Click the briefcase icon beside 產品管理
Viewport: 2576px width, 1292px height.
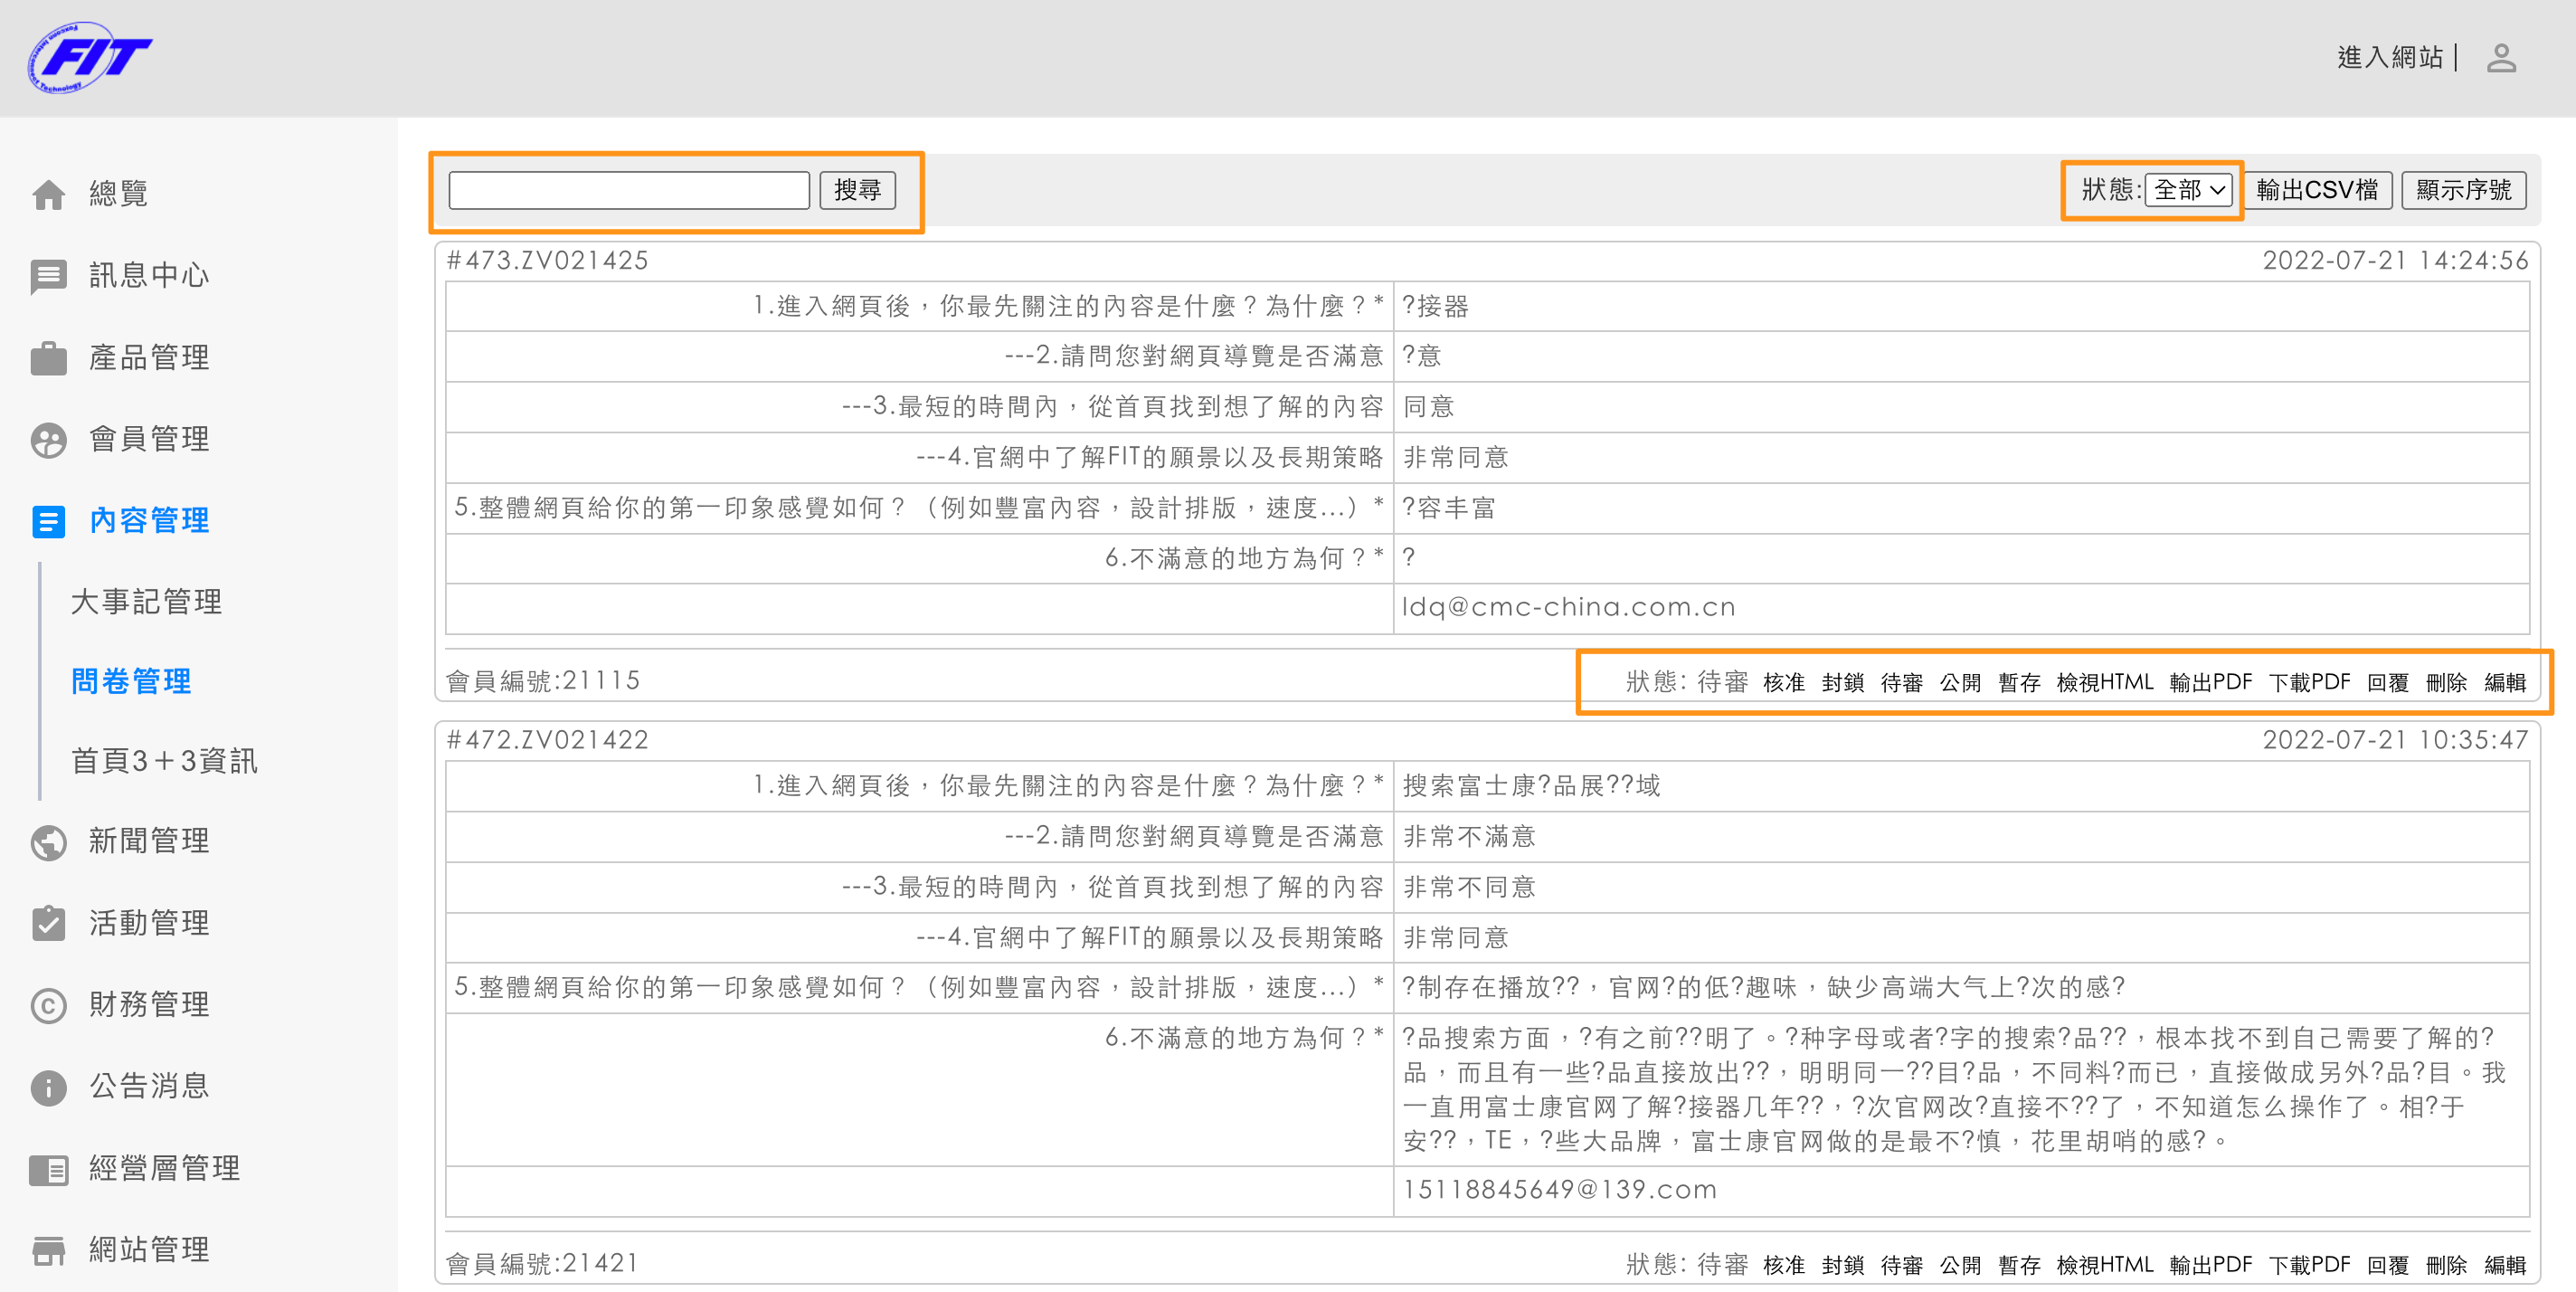click(48, 358)
